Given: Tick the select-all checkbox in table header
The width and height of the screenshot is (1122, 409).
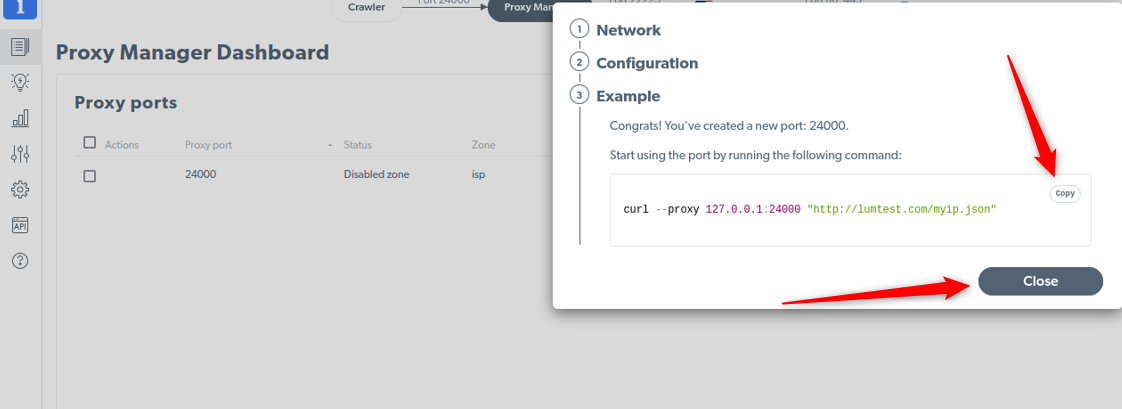Looking at the screenshot, I should coord(90,143).
